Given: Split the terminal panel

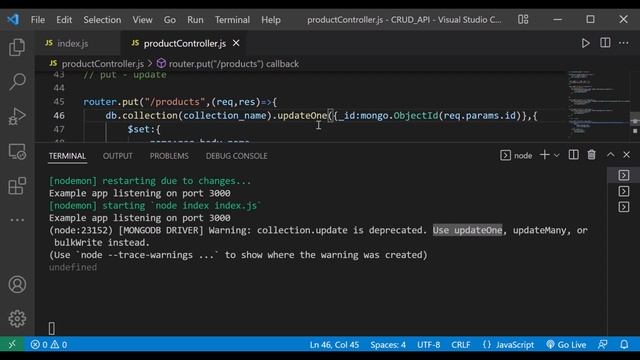Looking at the screenshot, I should click(573, 155).
